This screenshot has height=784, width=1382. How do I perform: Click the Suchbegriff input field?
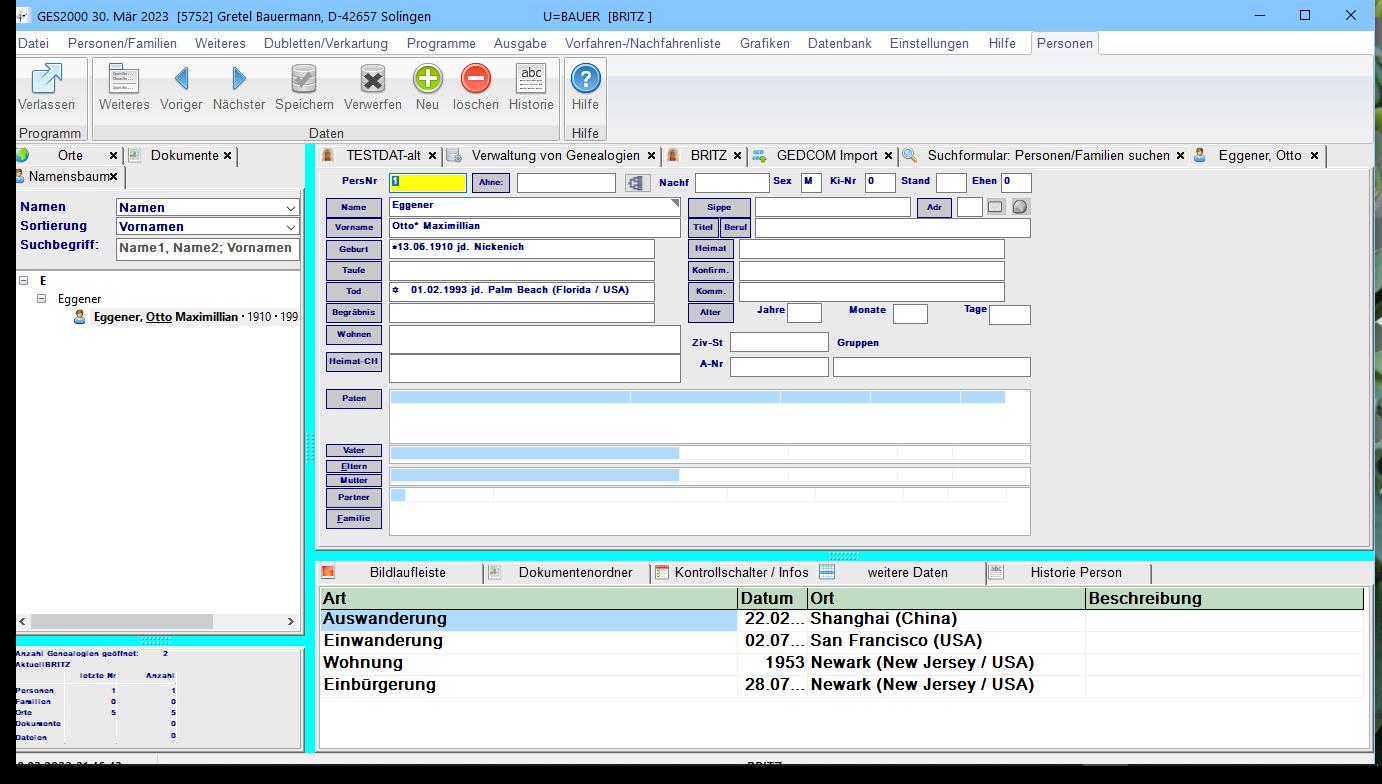click(x=208, y=248)
